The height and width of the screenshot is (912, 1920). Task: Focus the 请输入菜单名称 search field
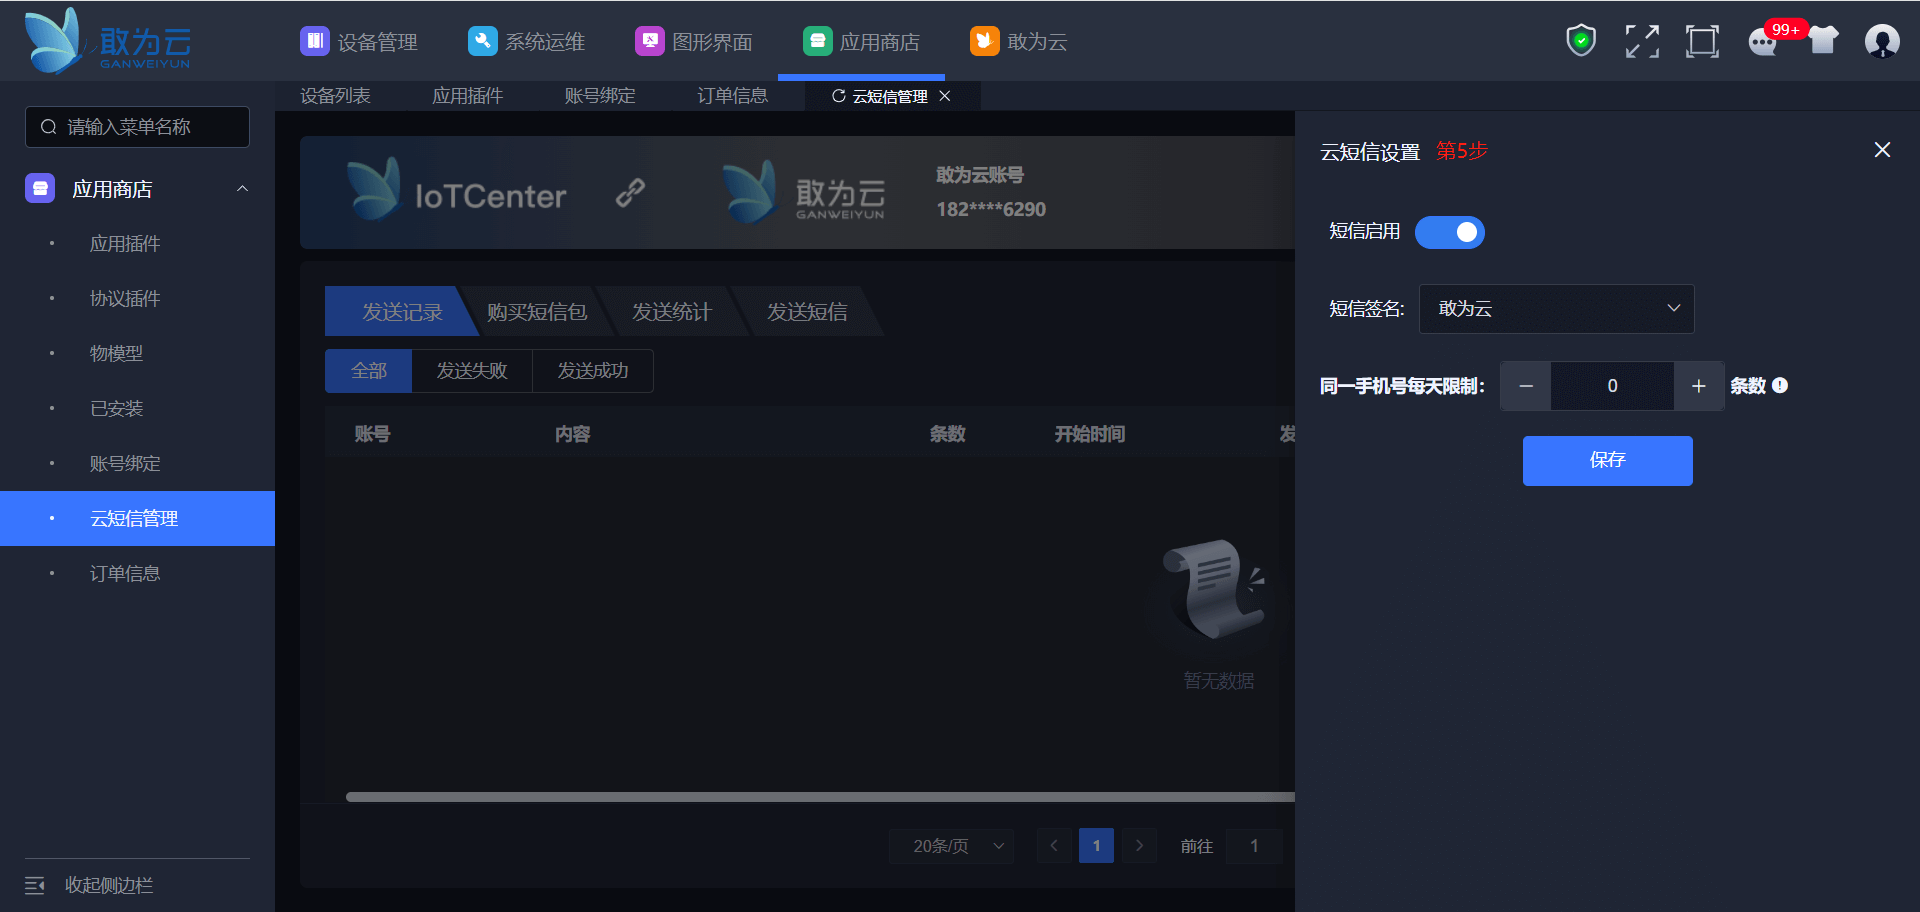[x=137, y=127]
